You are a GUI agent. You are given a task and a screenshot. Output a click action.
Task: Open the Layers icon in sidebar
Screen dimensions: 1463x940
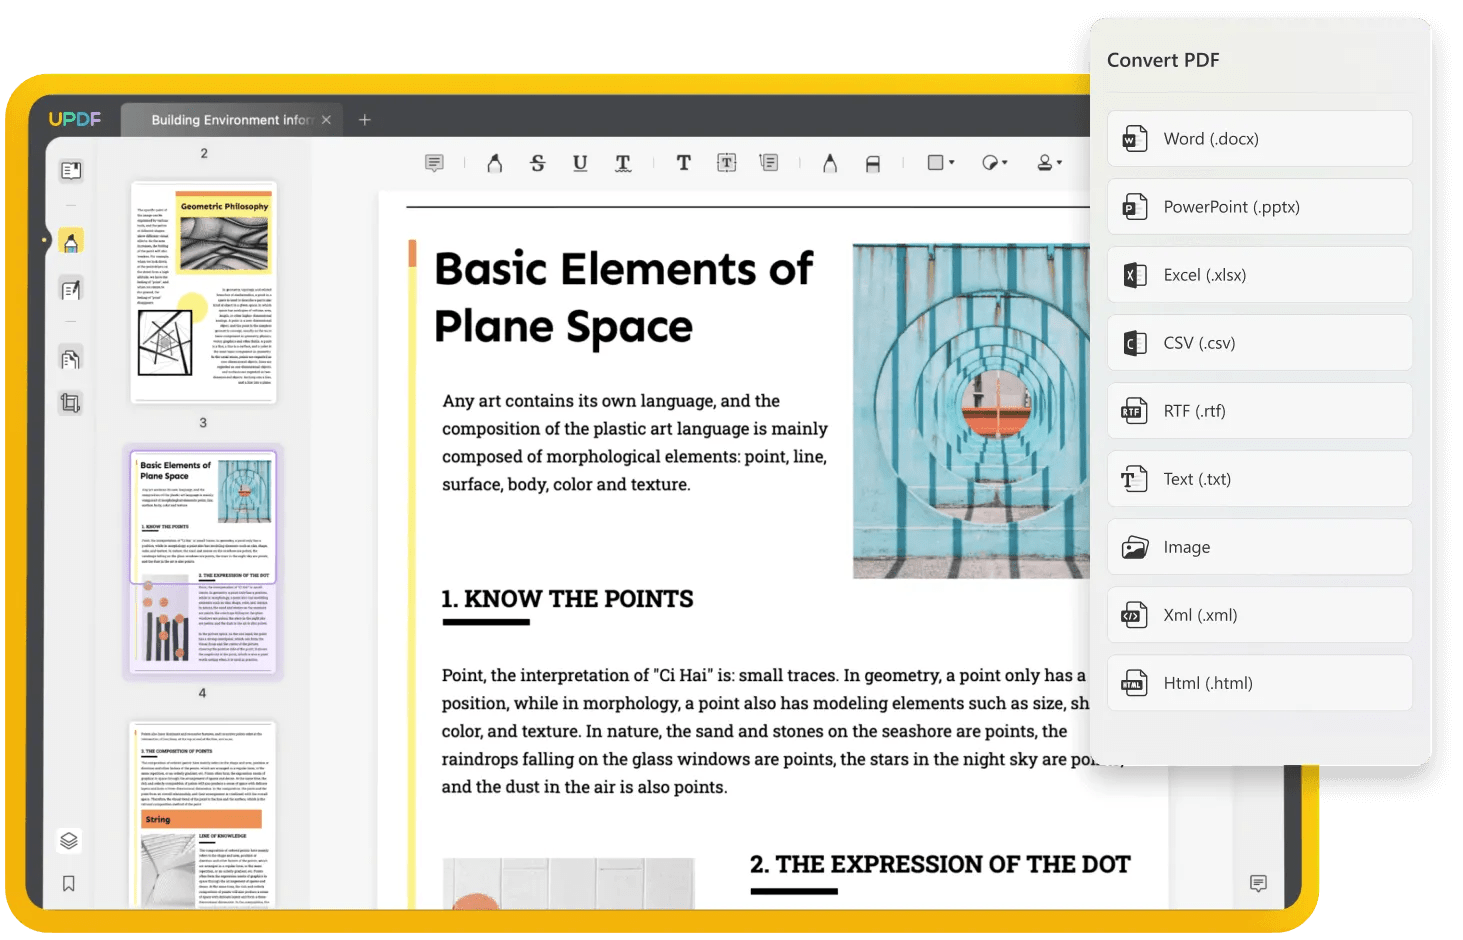(69, 840)
